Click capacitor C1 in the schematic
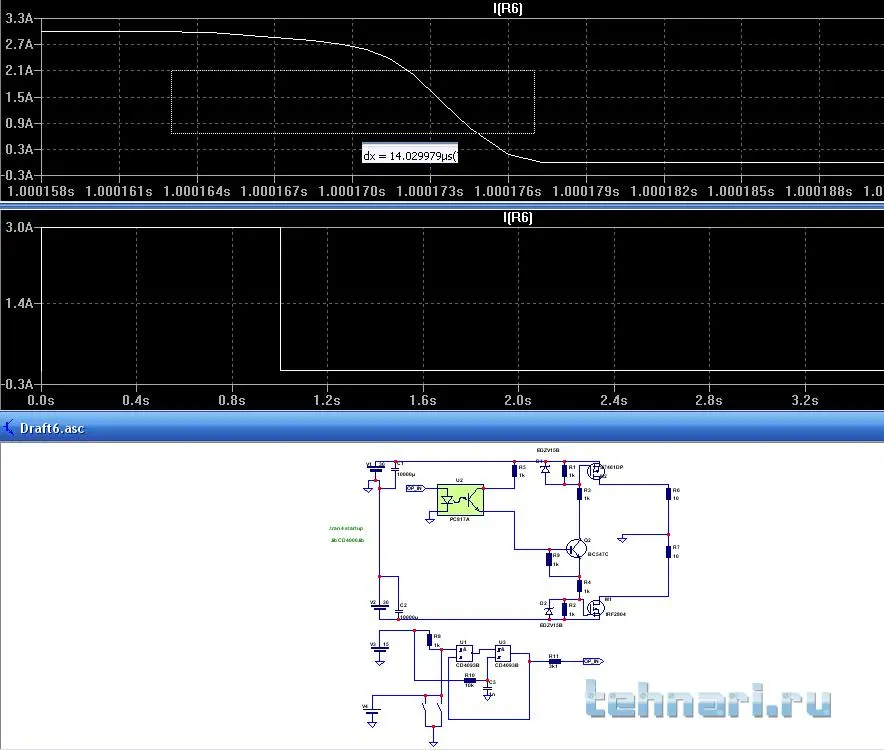Screen dimensions: 884x750 pyautogui.click(x=396, y=470)
